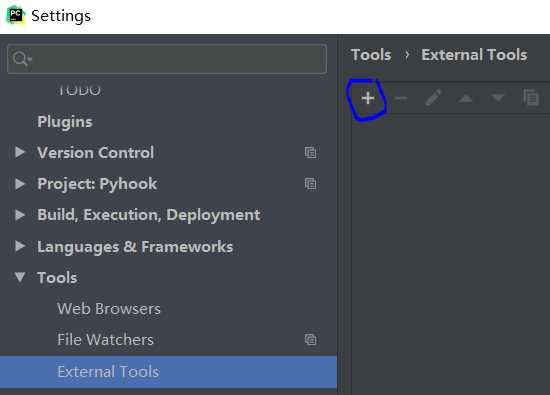Click project-level icon beside Version Control
550x395 pixels.
(310, 153)
